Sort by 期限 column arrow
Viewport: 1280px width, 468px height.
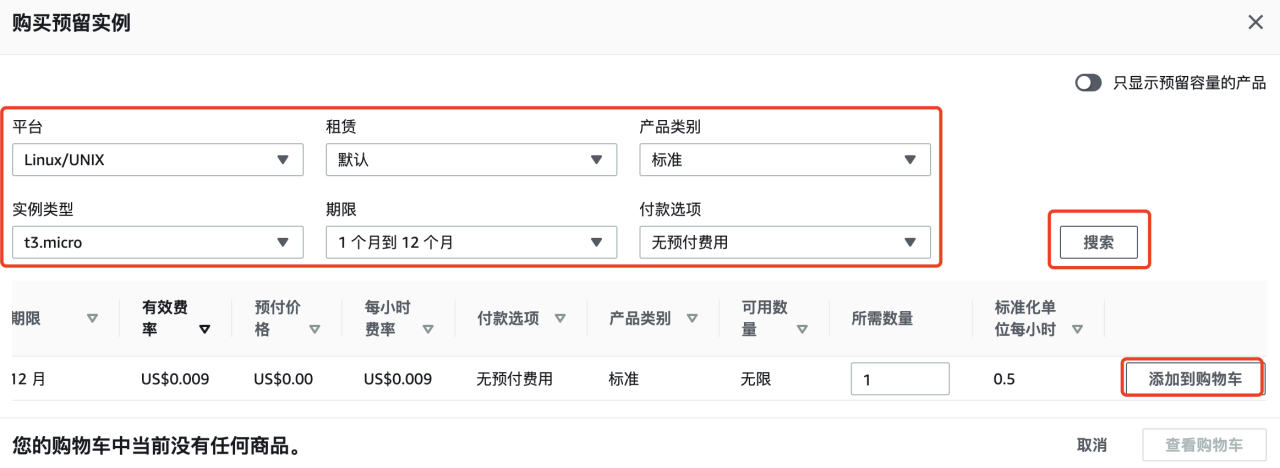[93, 319]
